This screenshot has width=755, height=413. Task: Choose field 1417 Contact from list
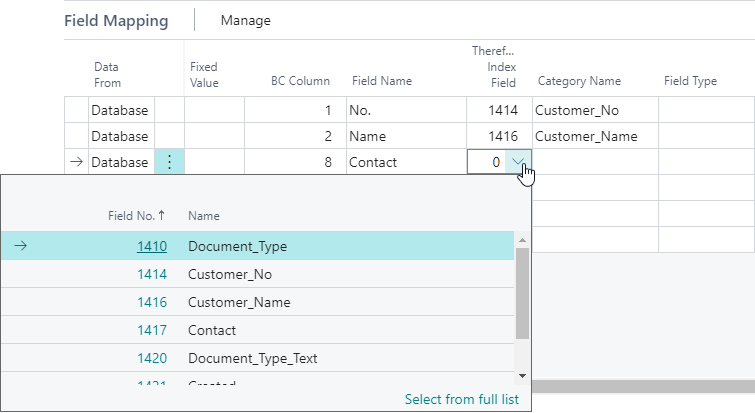152,330
